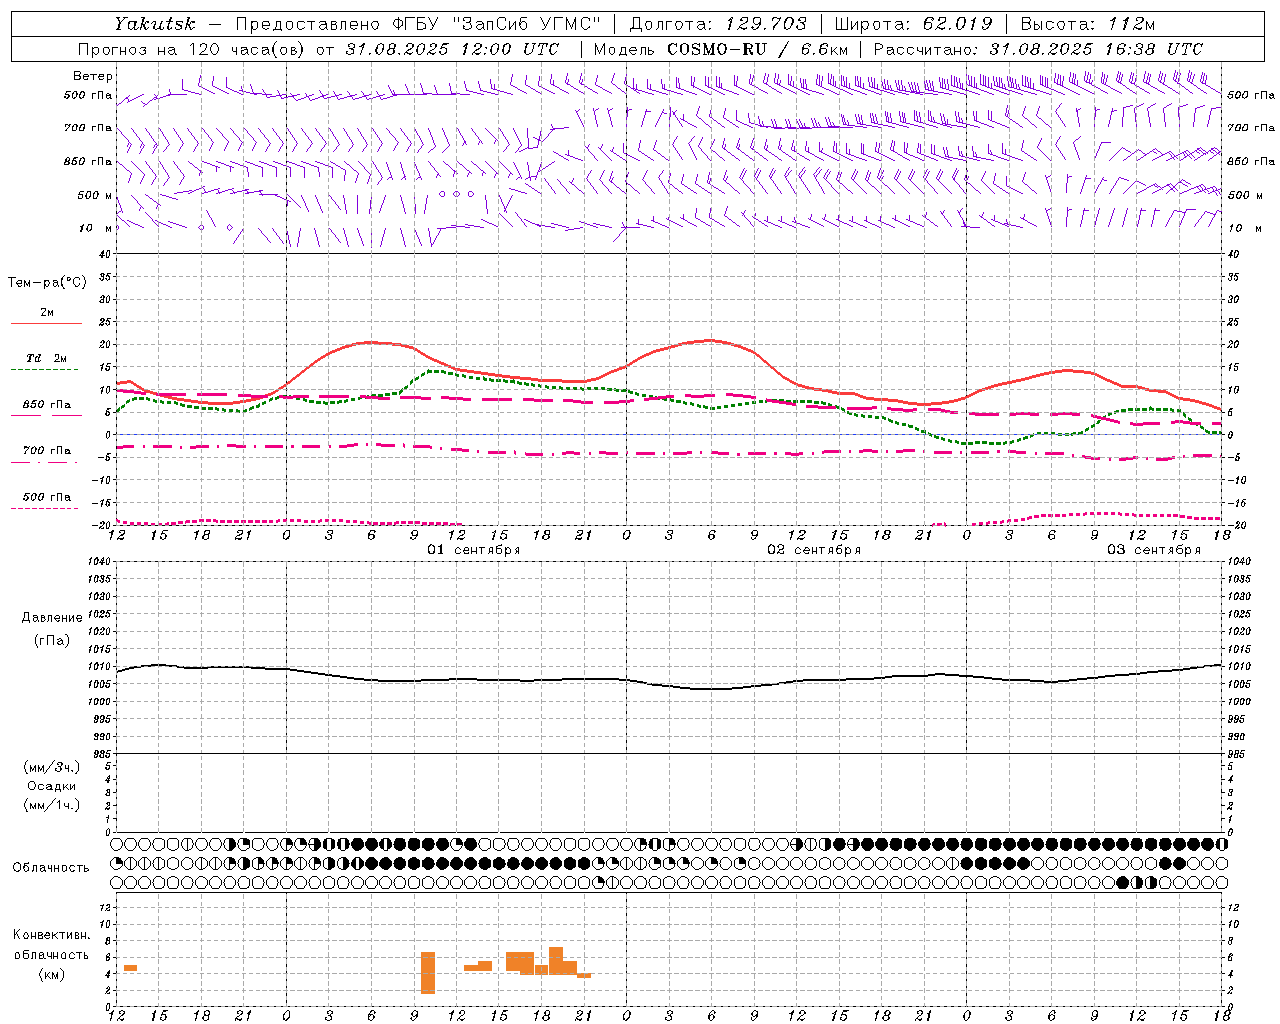The image size is (1280, 1024).
Task: Click the dotted '500 гПа' temperature legend line
Action: tap(44, 508)
